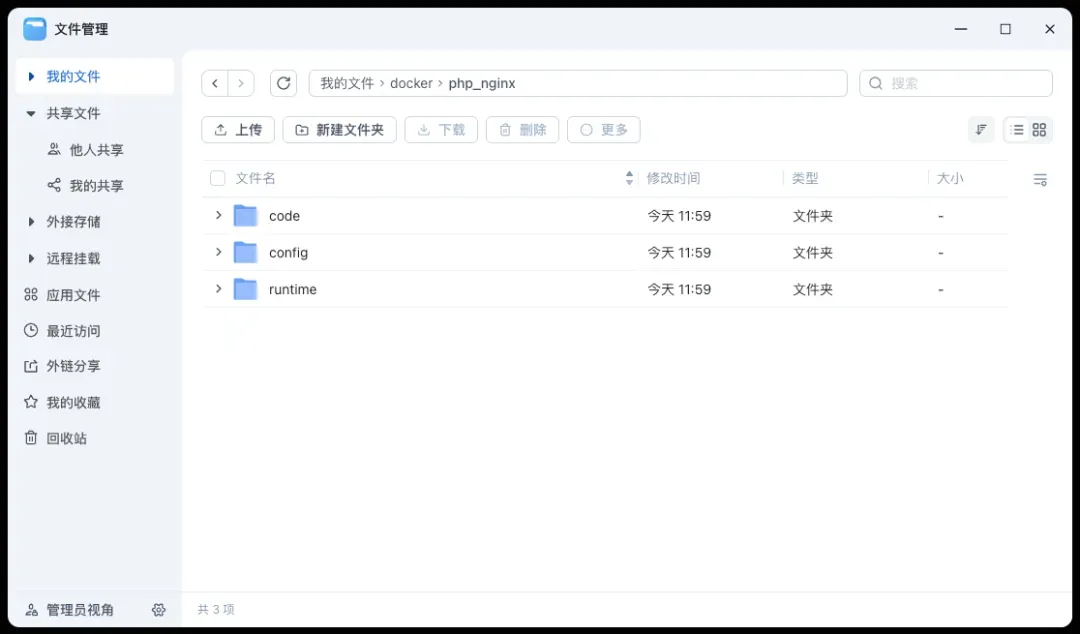Collapse the 共享文件 sidebar section
Viewport: 1080px width, 634px height.
pyautogui.click(x=31, y=114)
